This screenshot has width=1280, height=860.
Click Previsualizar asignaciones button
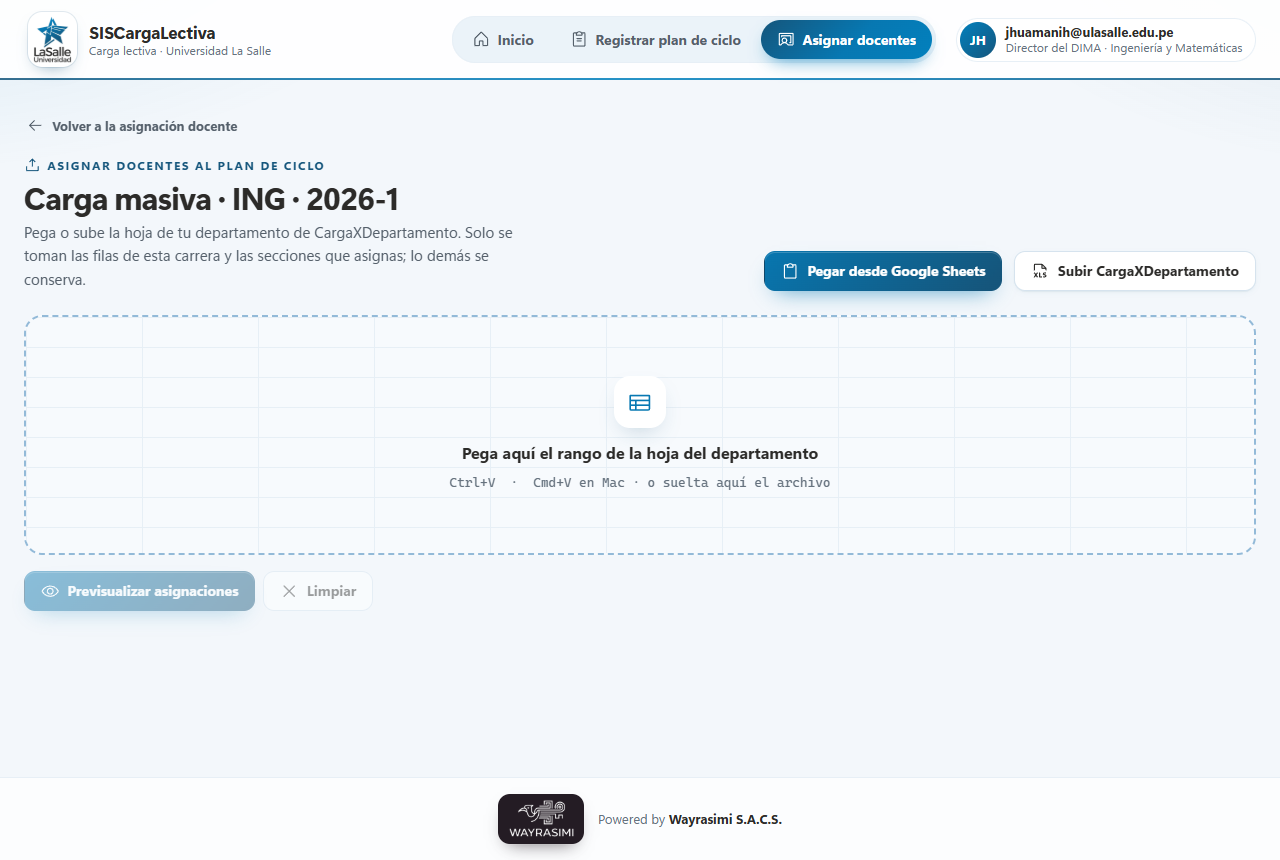click(x=140, y=591)
